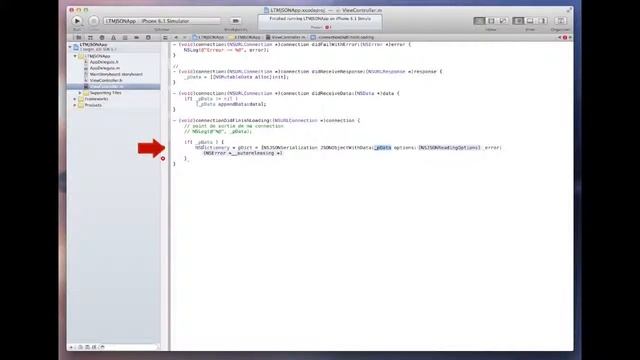Show the Debug navigator tab
Image resolution: width=640 pixels, height=360 pixels.
[125, 38]
